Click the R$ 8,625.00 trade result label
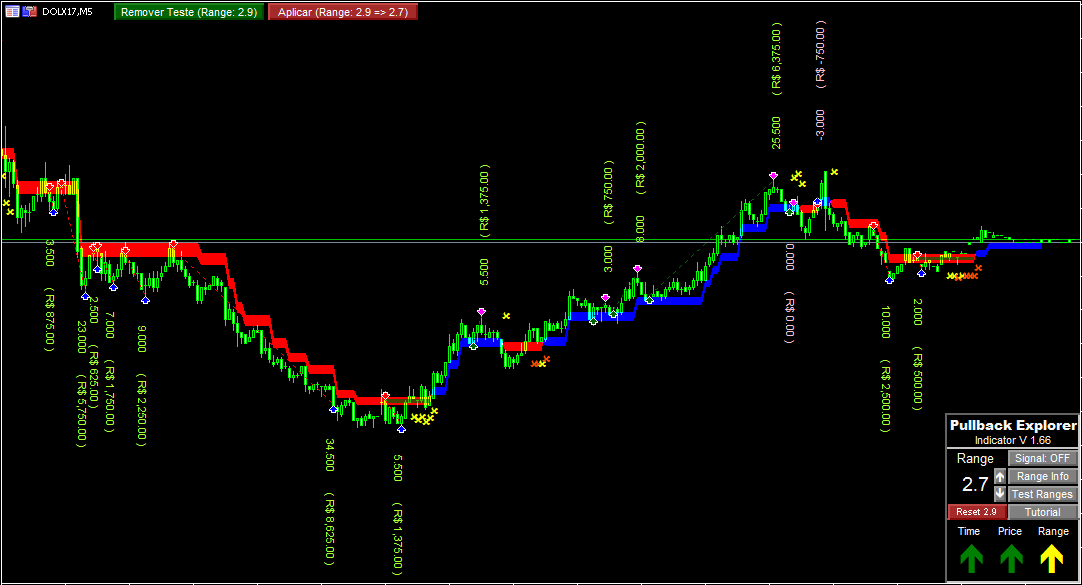Viewport: 1082px width, 585px height. coord(331,527)
